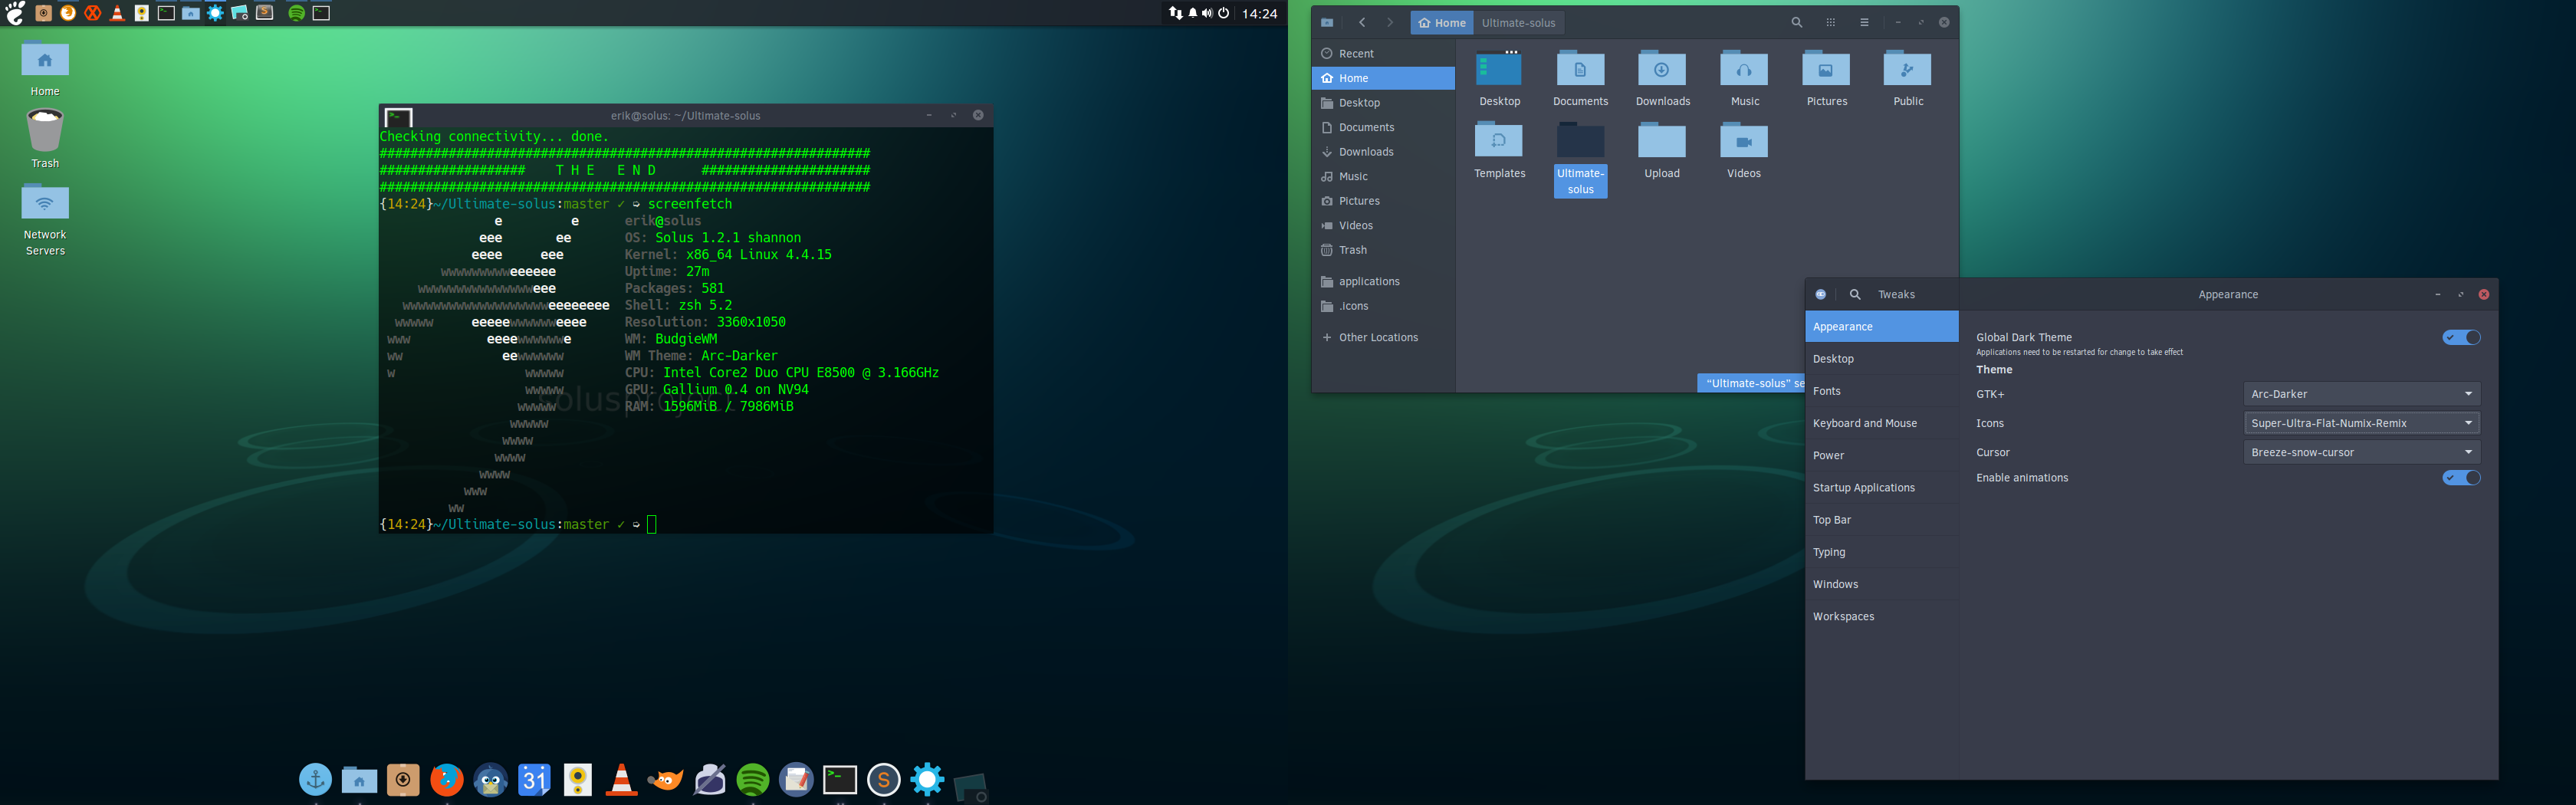Select the Public folder in Files

(x=1908, y=78)
